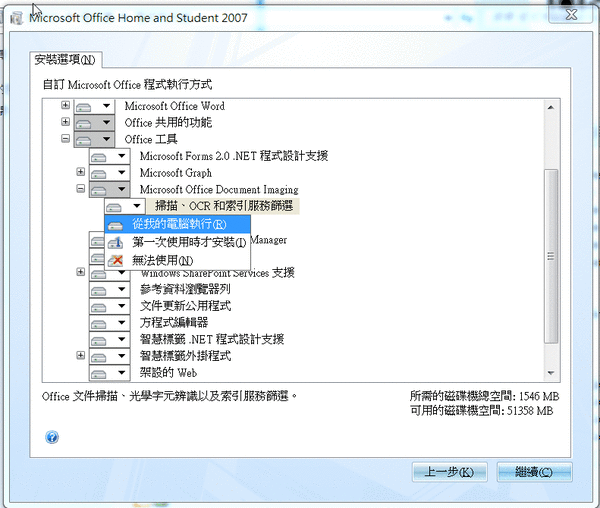Open install dropdown for 方程式編輯器
Viewport: 600px width, 508px height.
(109, 323)
